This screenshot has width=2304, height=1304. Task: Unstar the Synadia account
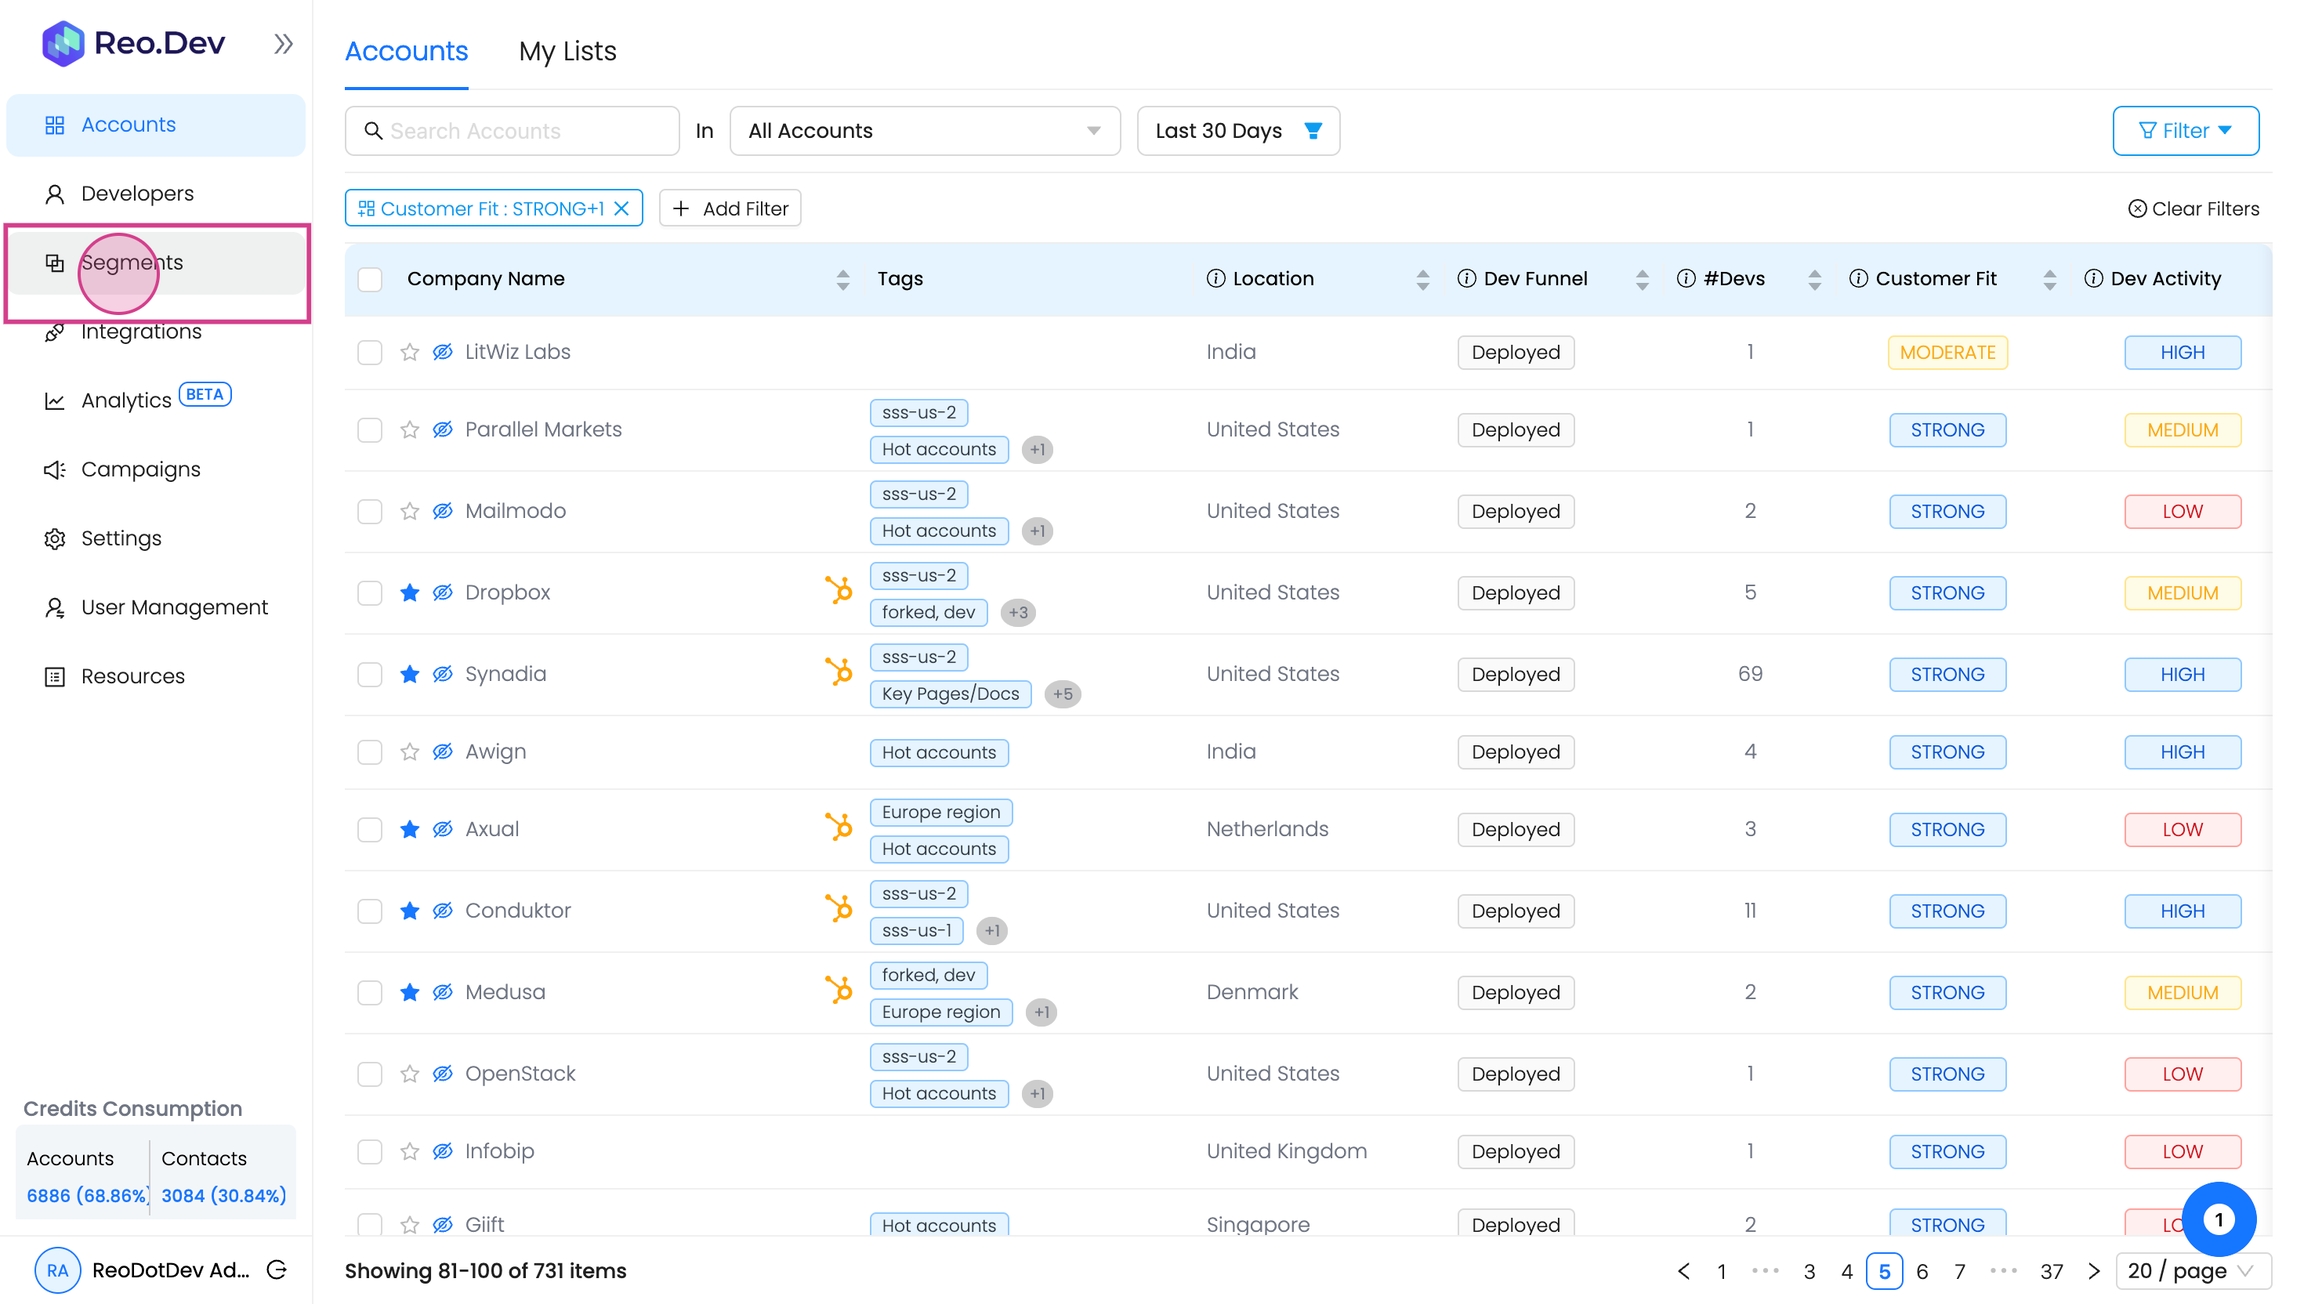[x=409, y=674]
